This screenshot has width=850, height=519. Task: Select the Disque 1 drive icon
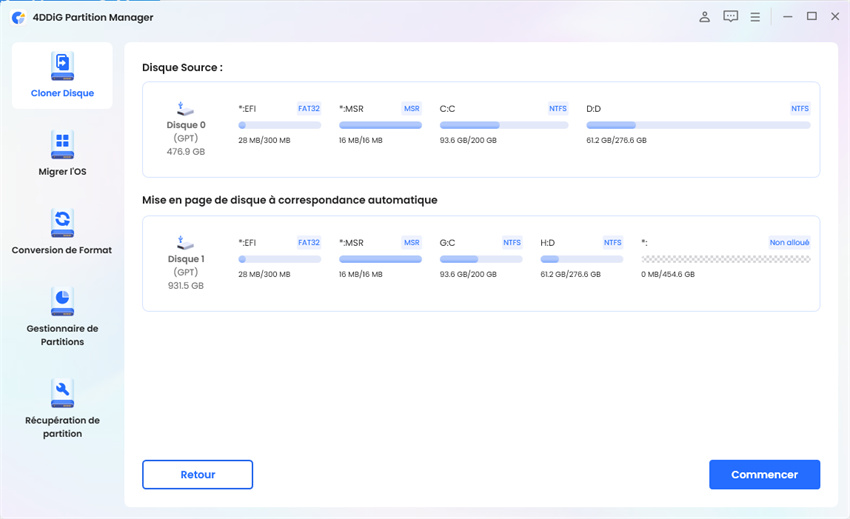(x=185, y=241)
